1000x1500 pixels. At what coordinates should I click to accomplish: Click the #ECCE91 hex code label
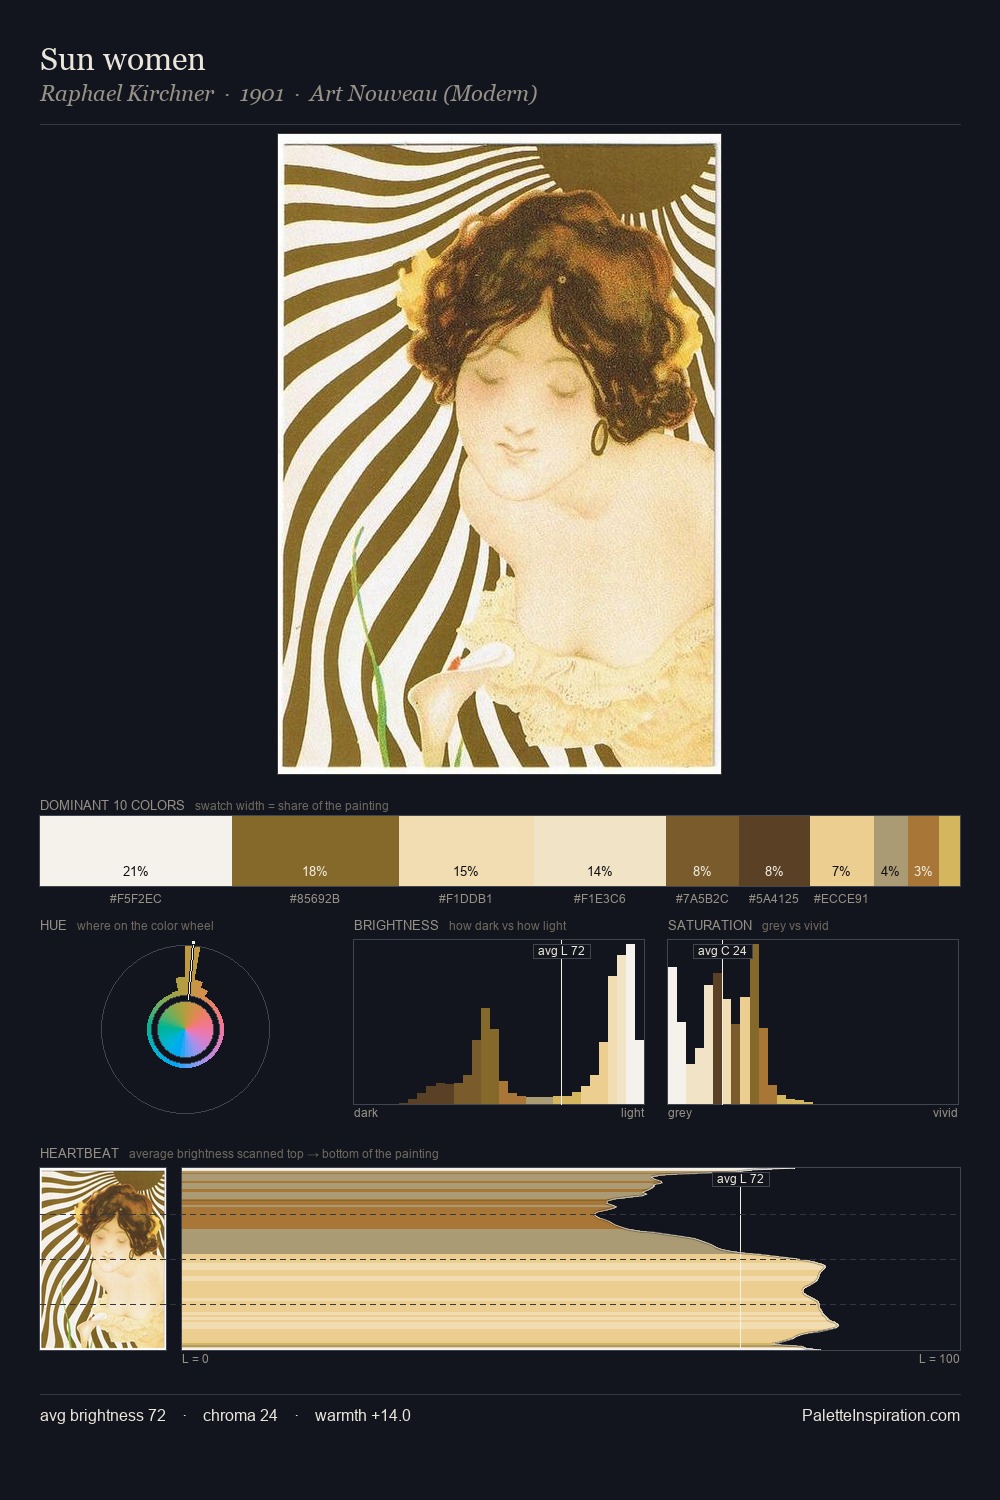(x=841, y=899)
